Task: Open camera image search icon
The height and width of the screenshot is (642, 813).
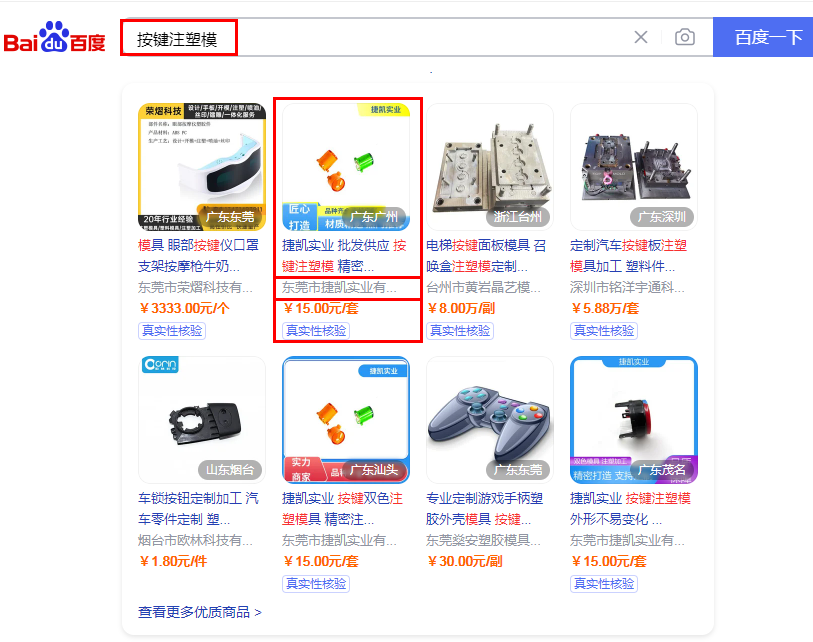Action: (684, 37)
